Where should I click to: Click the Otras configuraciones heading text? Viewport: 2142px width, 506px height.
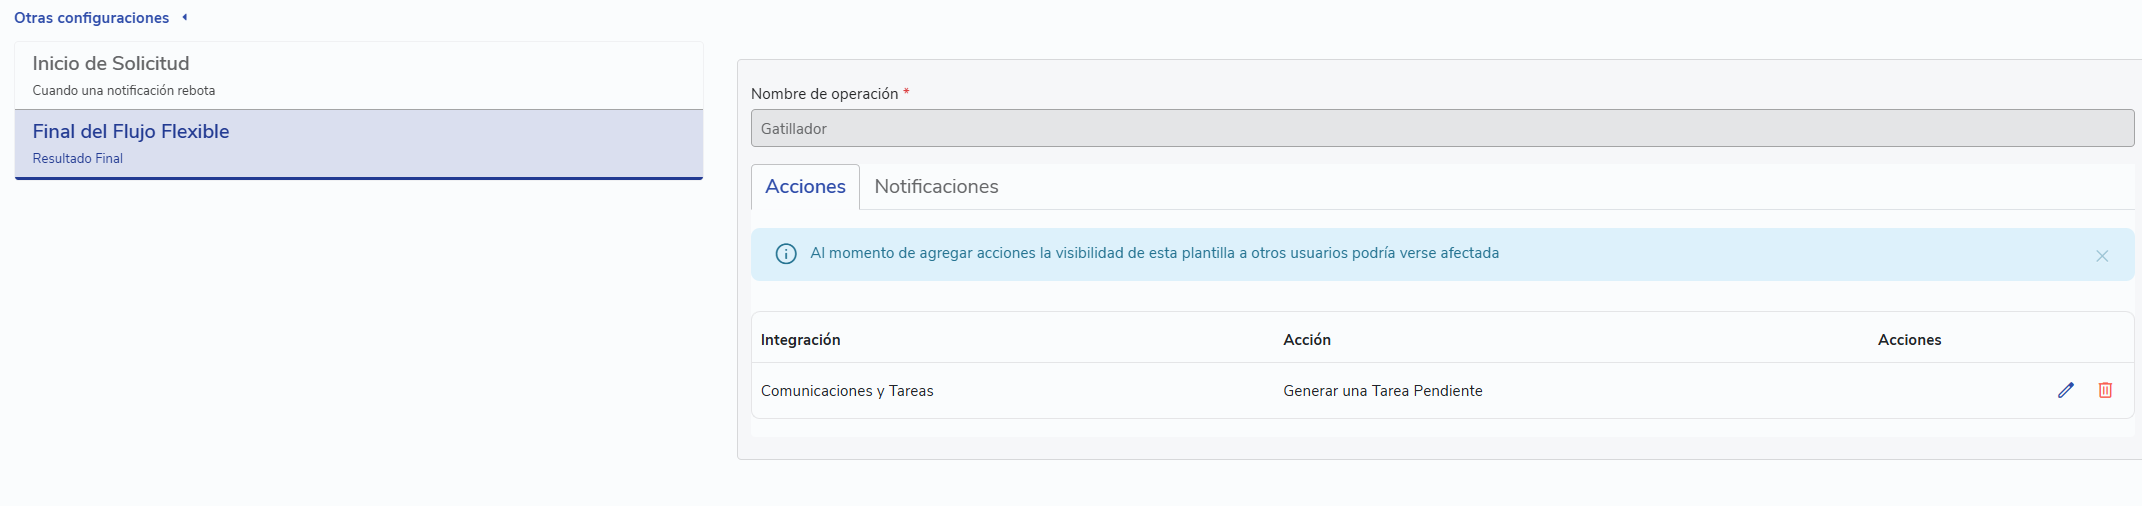tap(91, 18)
